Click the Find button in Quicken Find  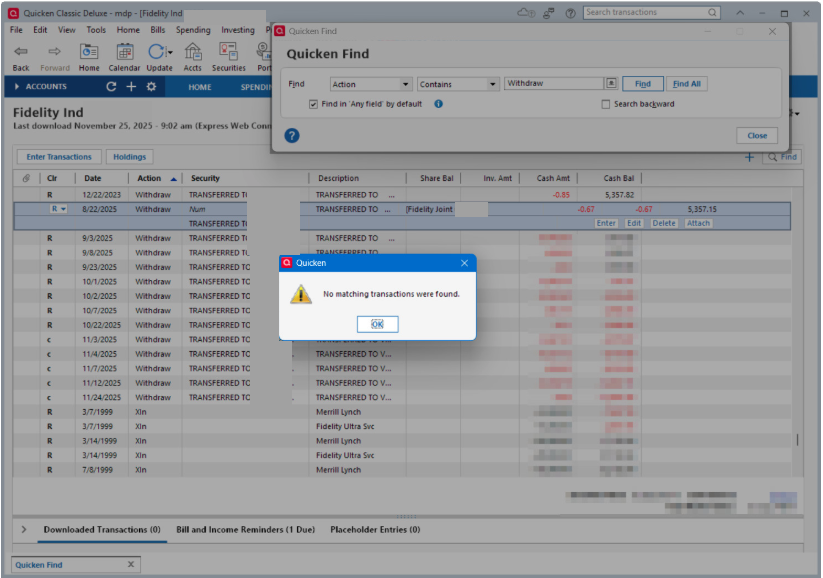(x=642, y=84)
